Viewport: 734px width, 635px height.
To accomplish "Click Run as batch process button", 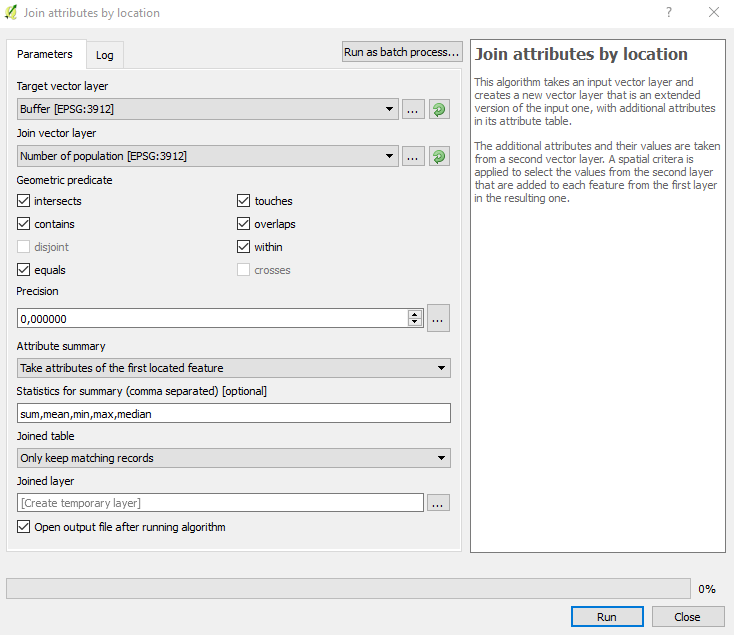I will point(402,52).
